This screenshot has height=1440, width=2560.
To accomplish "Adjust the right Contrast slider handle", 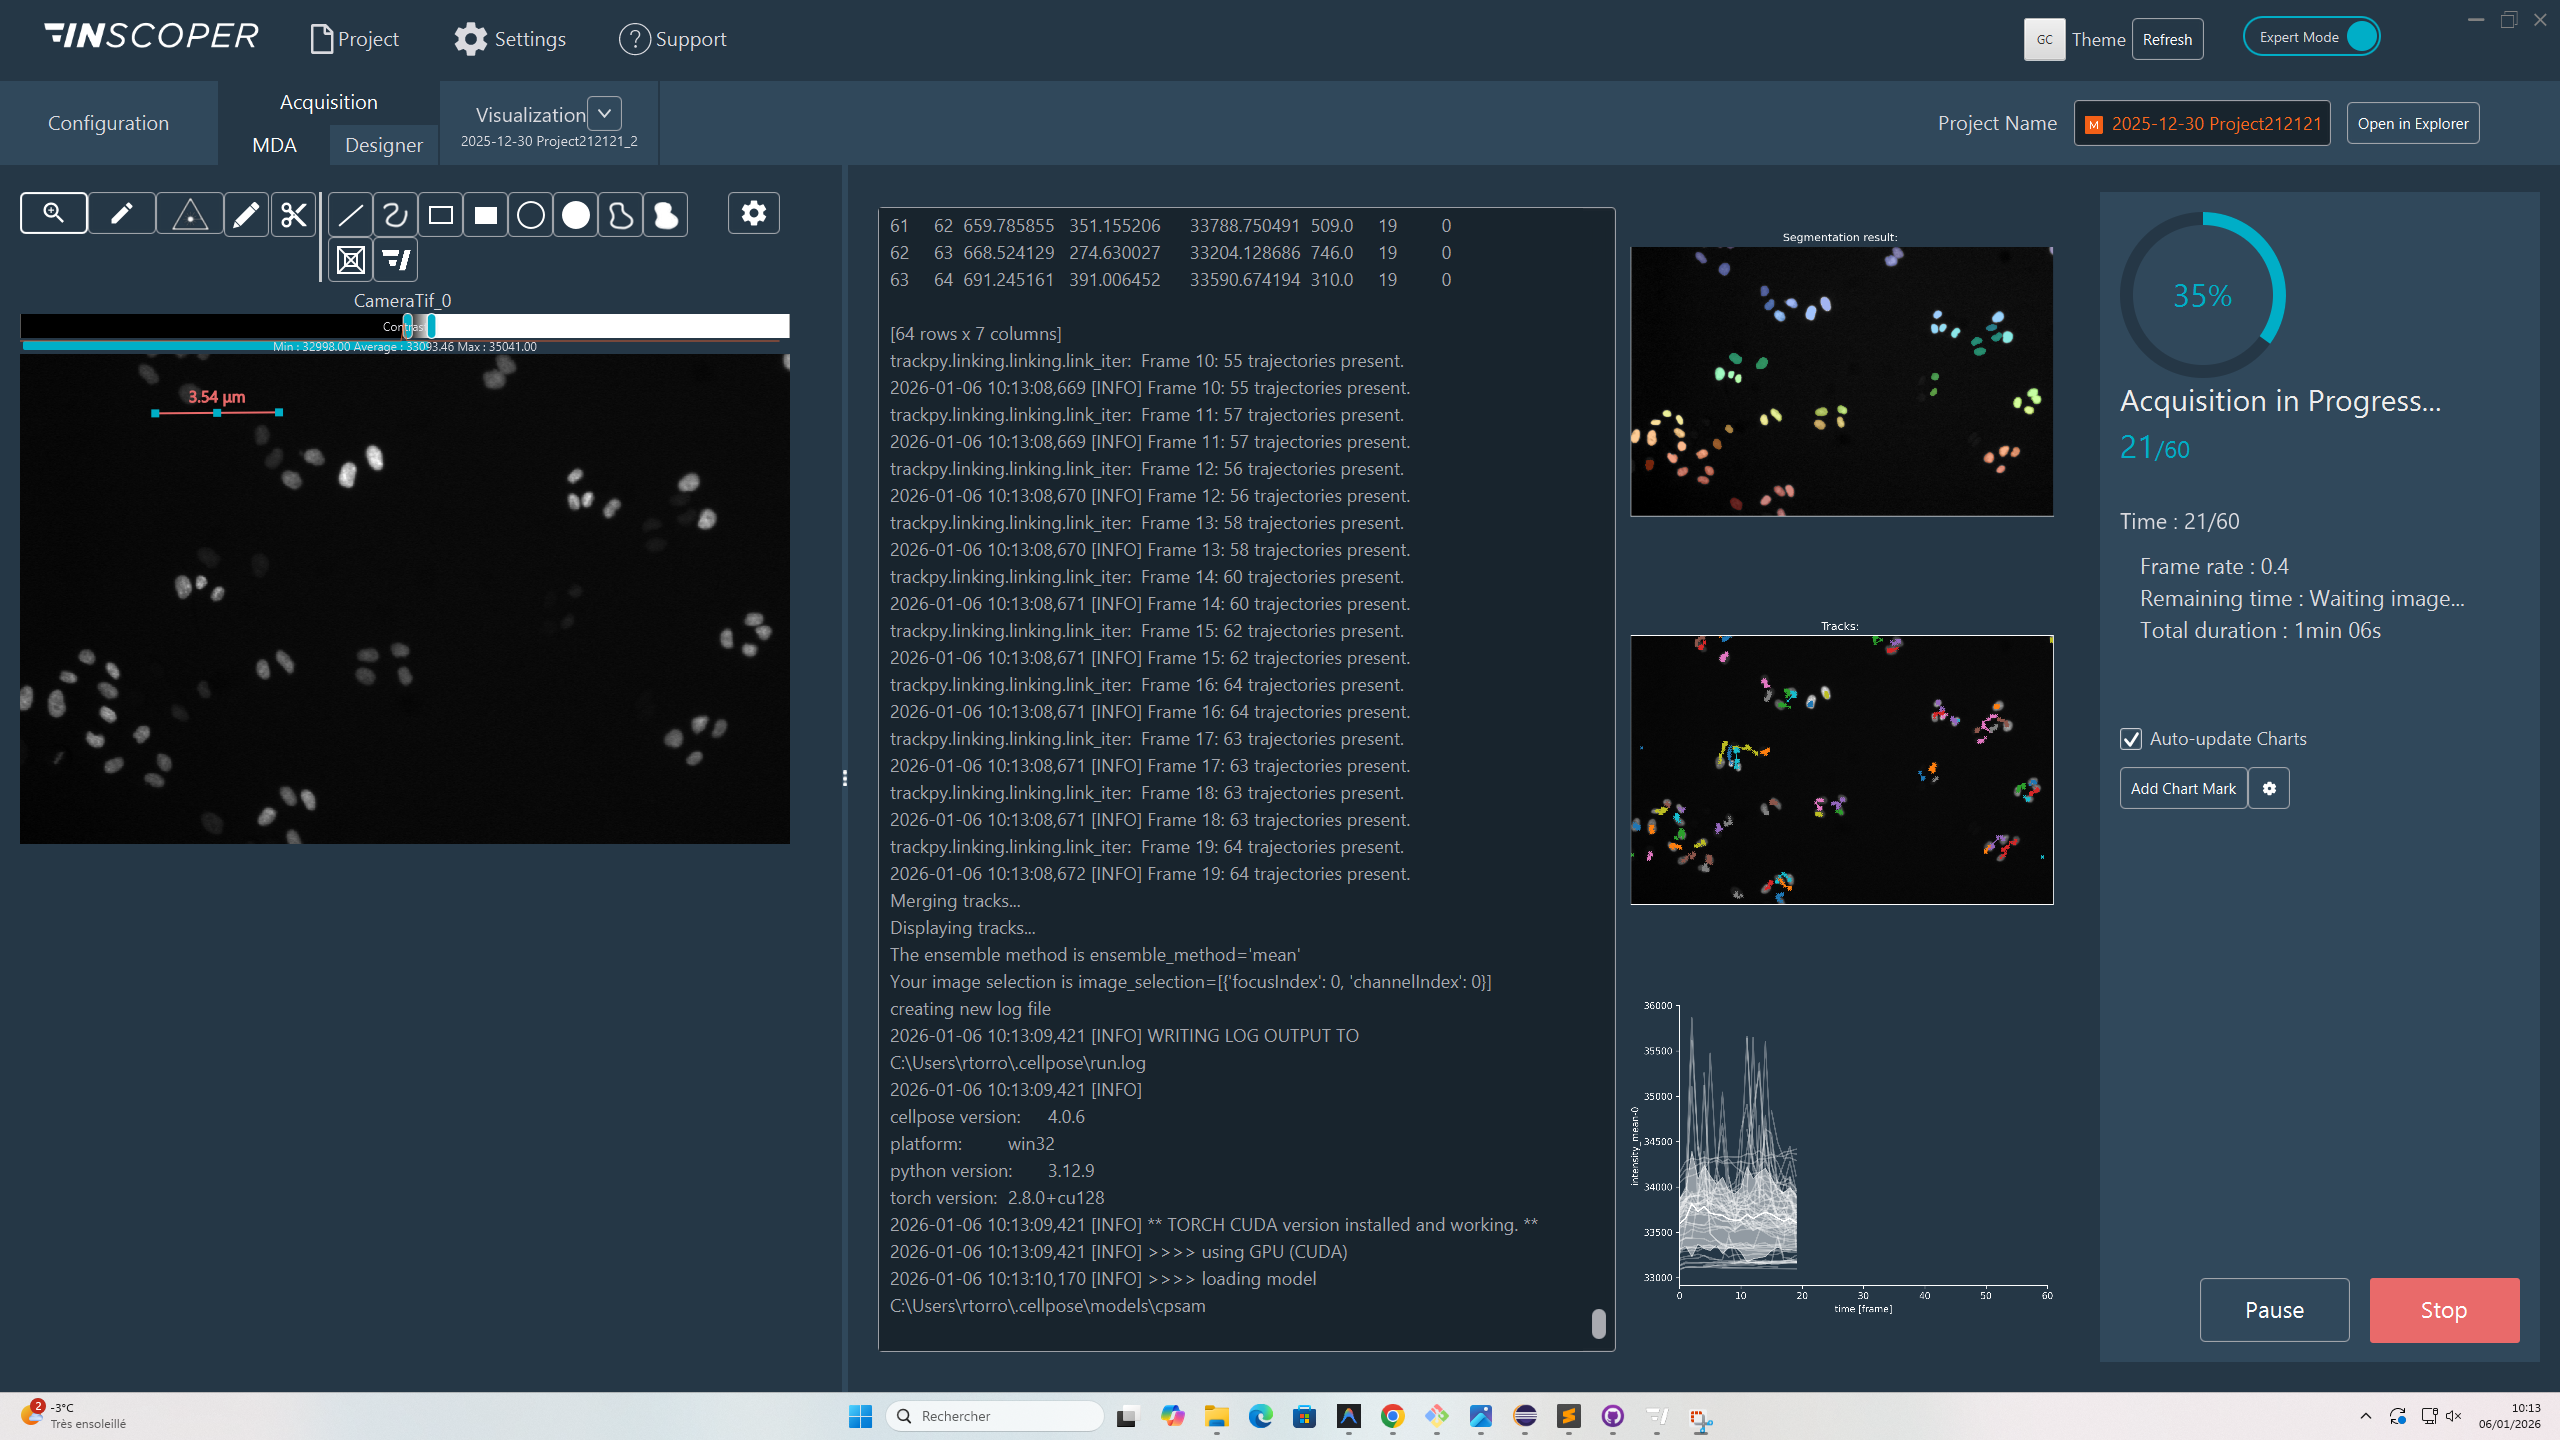I will pos(431,326).
